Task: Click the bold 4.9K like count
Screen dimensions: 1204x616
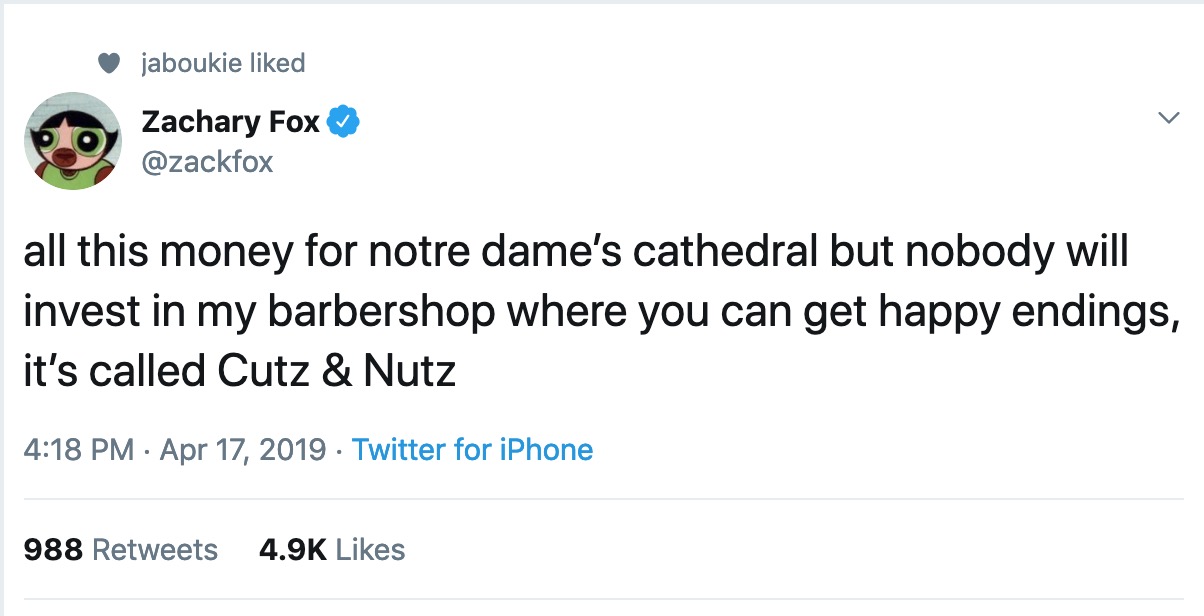Action: (x=292, y=550)
